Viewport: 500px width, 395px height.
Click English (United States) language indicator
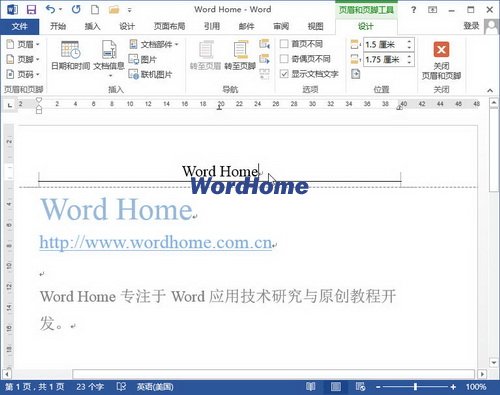pos(155,387)
